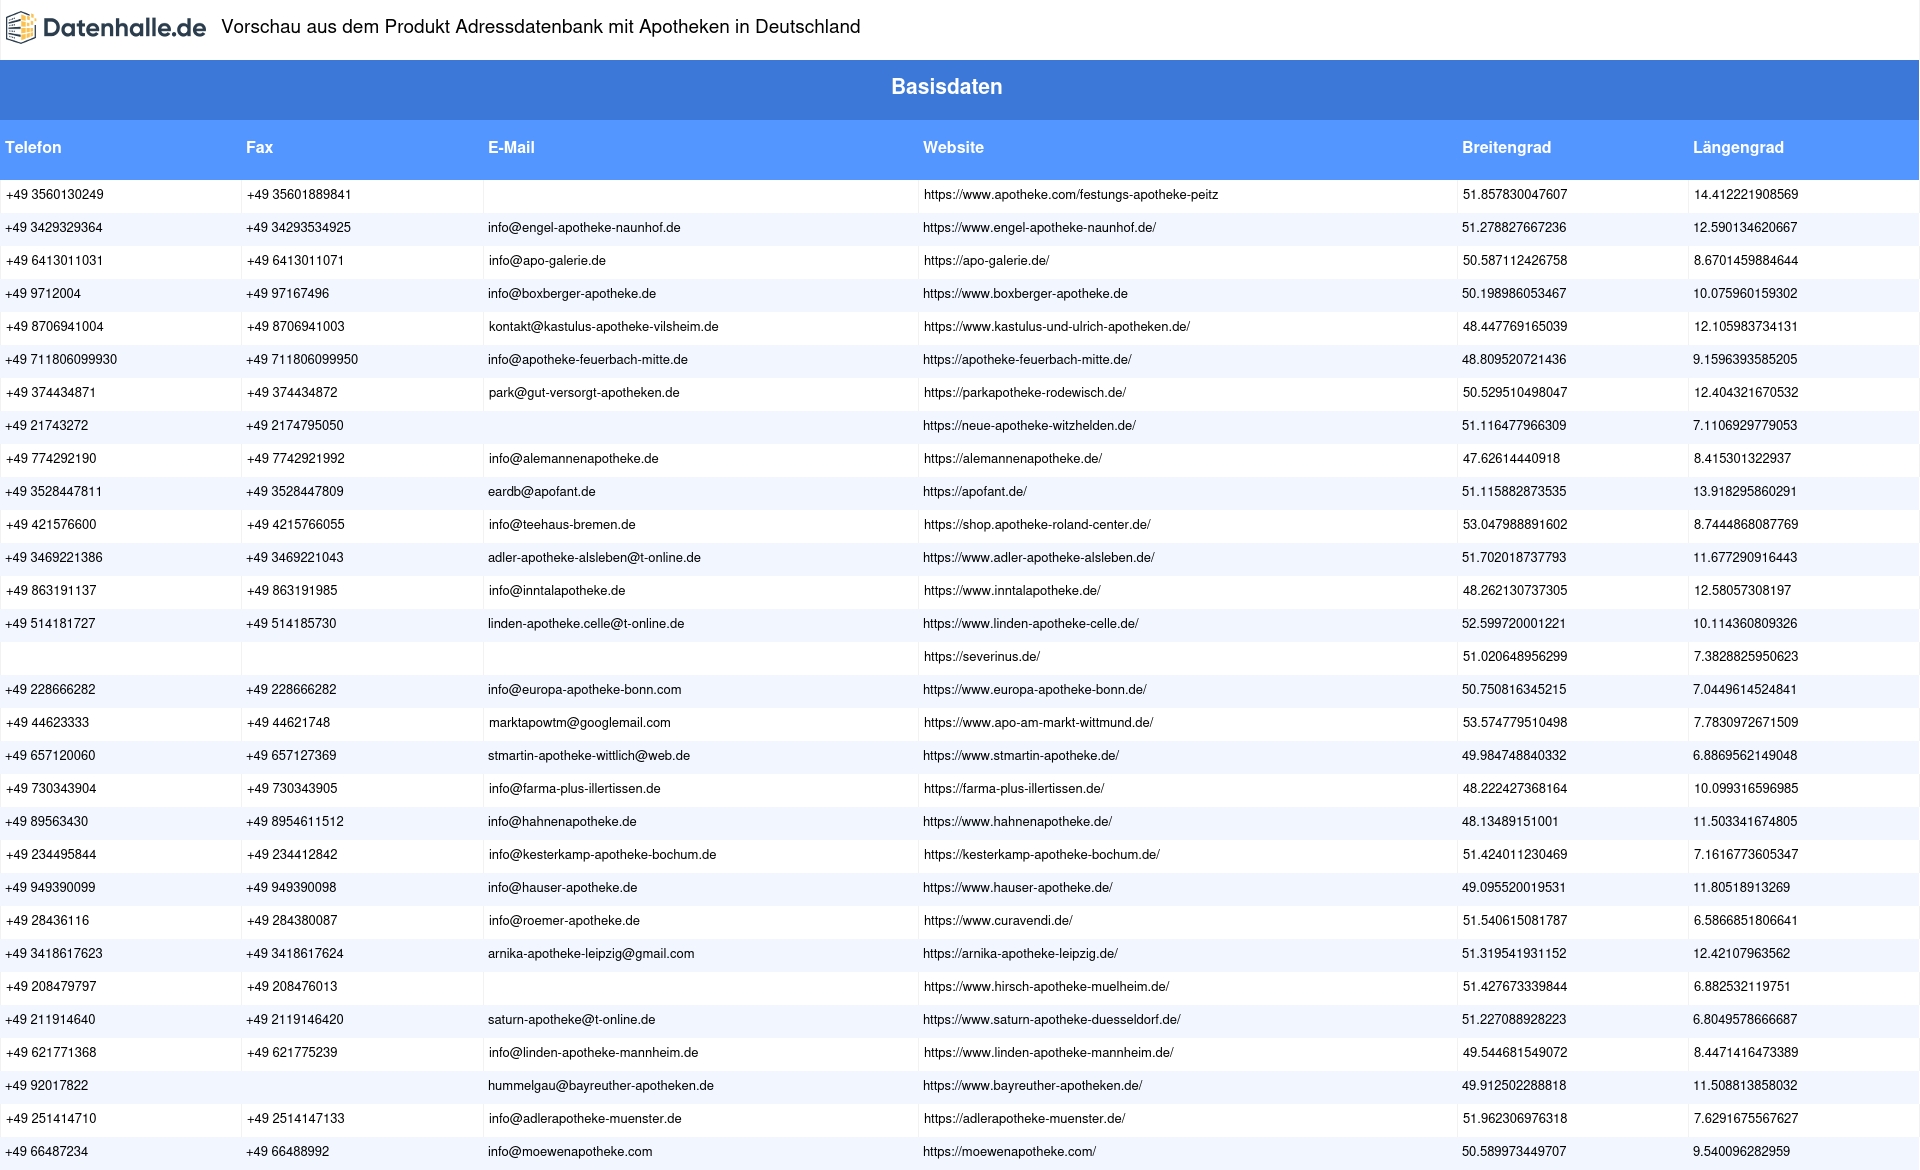1920x1170 pixels.
Task: Select phone number +49 711806099930
Action: click(x=61, y=360)
